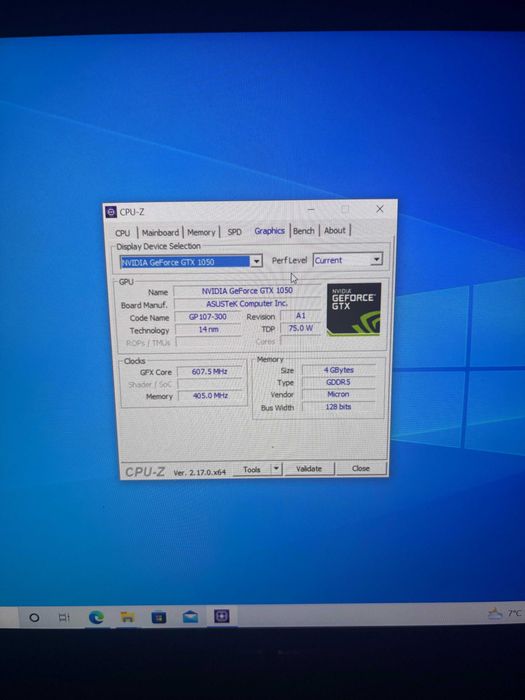Switch to the Mainboard tab
The image size is (525, 700).
(x=160, y=233)
